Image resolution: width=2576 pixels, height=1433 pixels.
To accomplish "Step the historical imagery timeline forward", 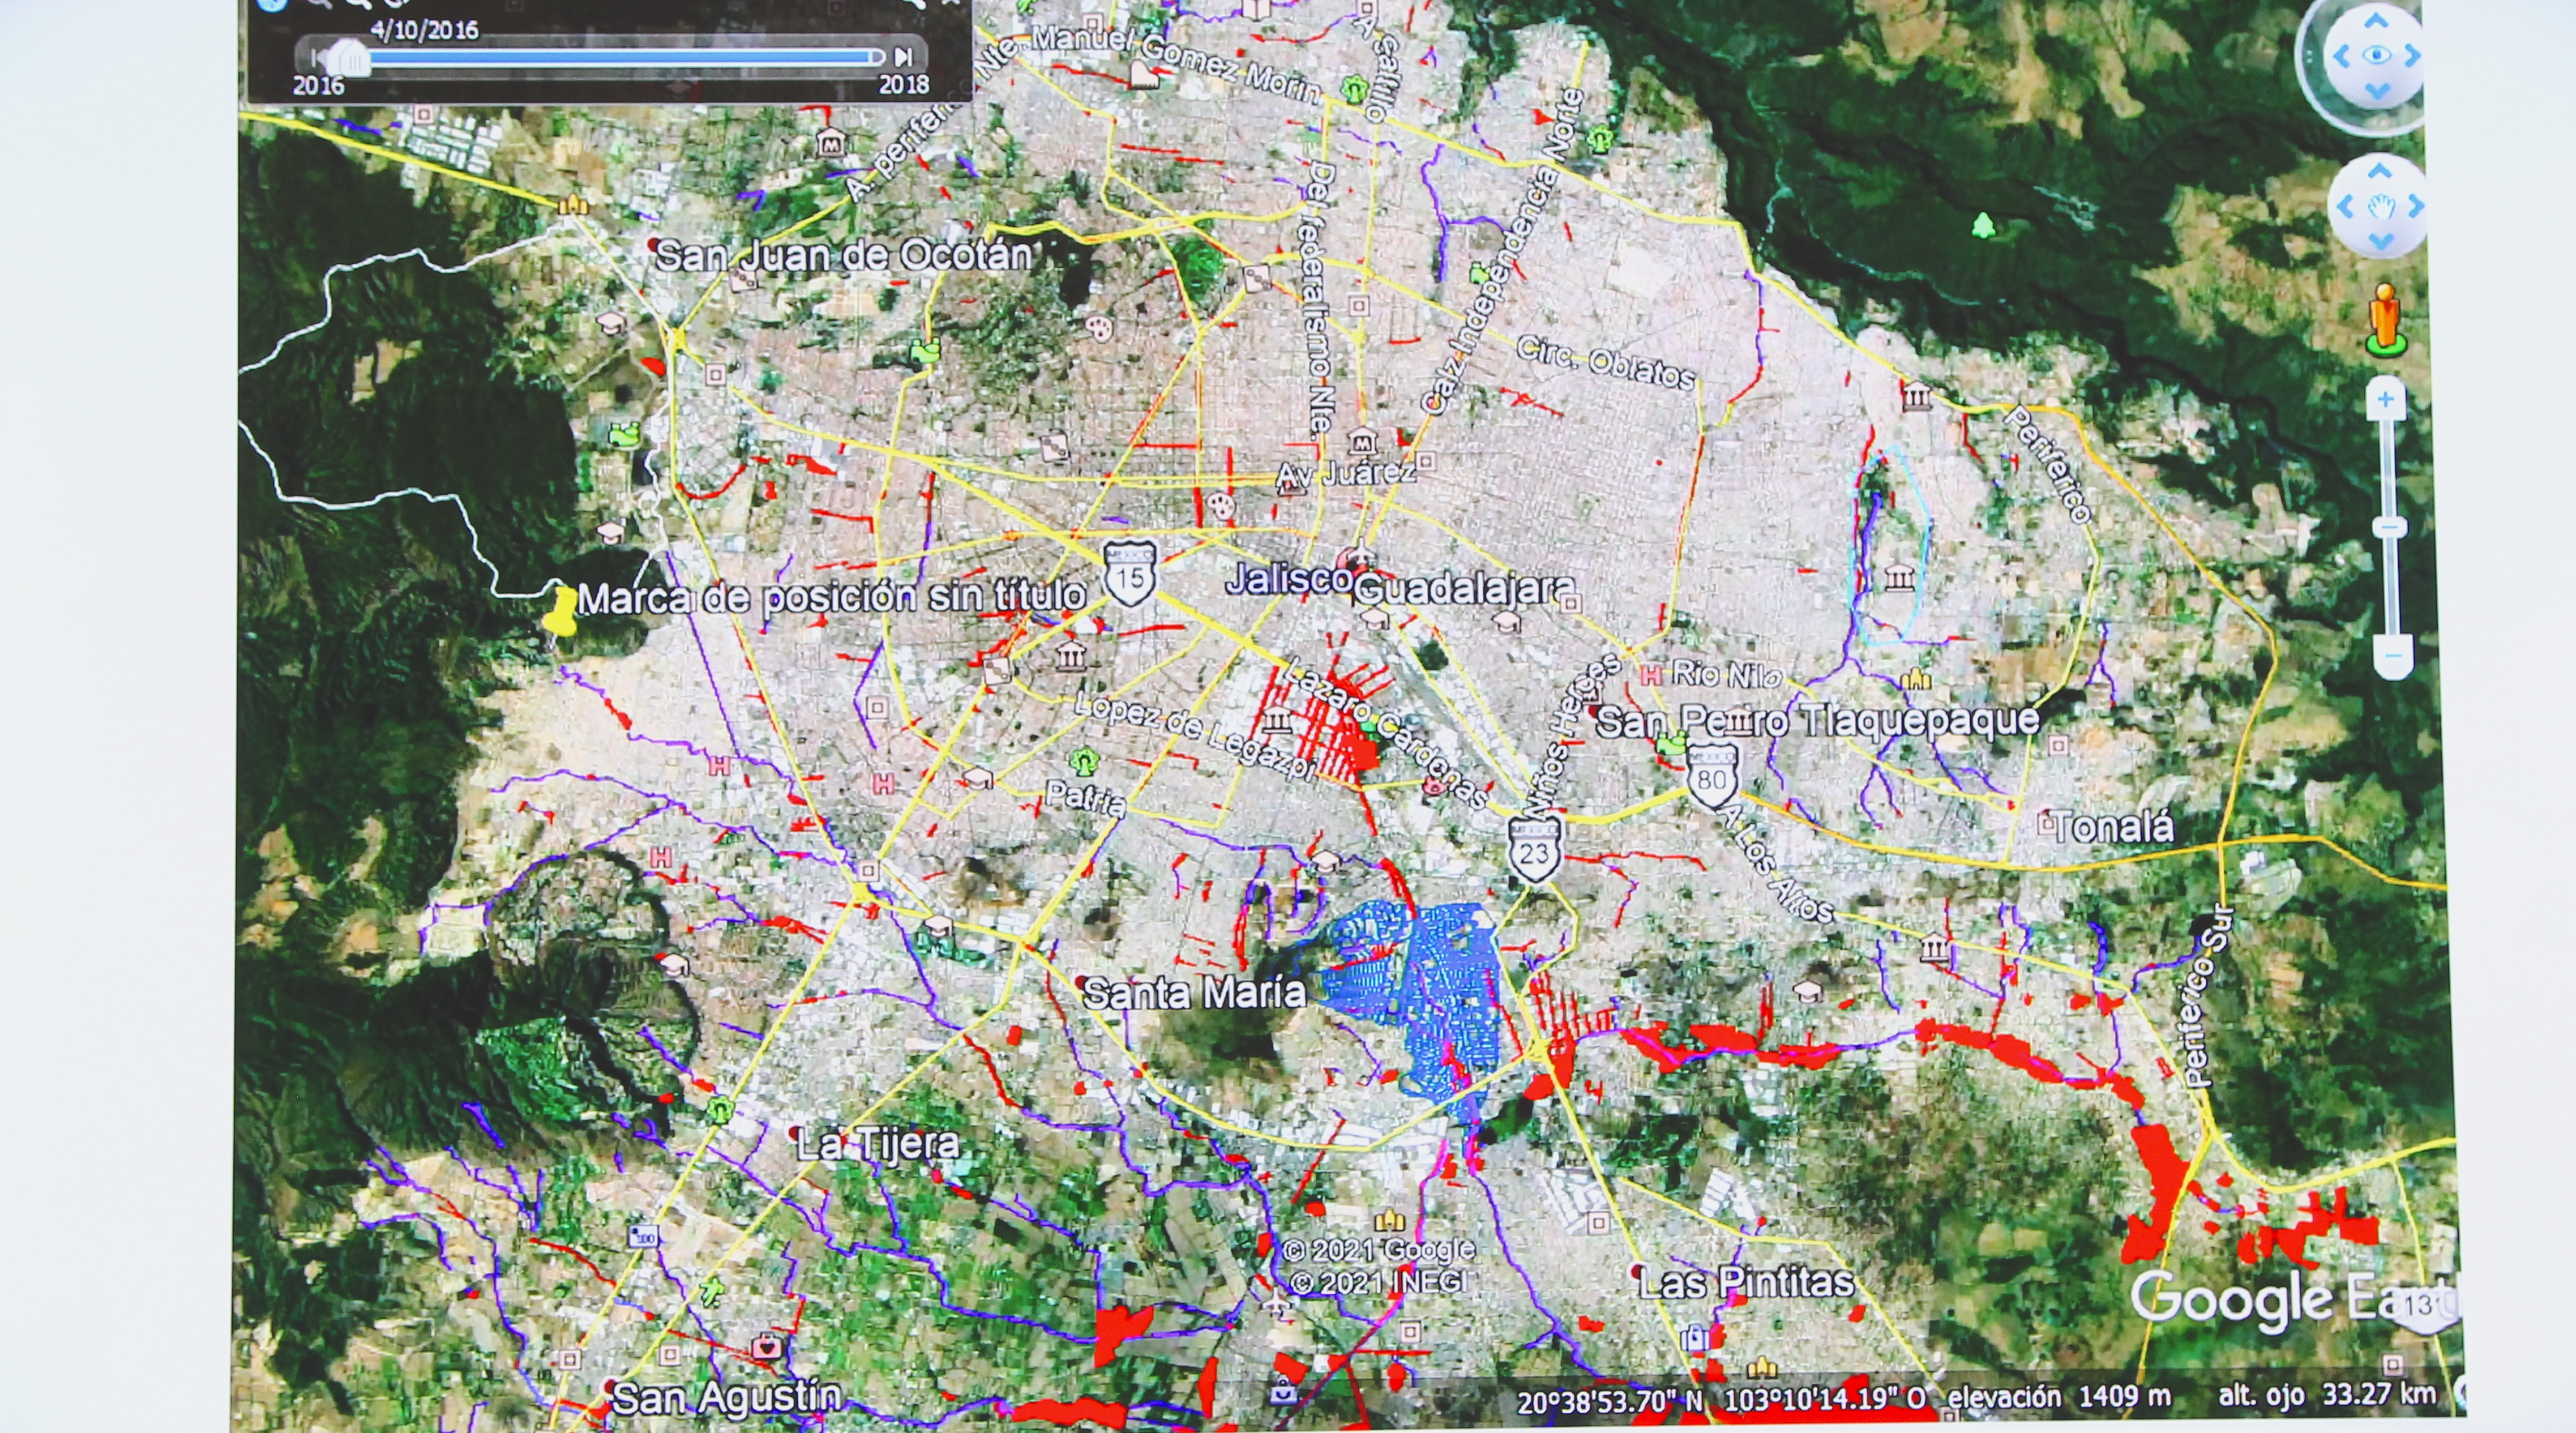I will [902, 57].
